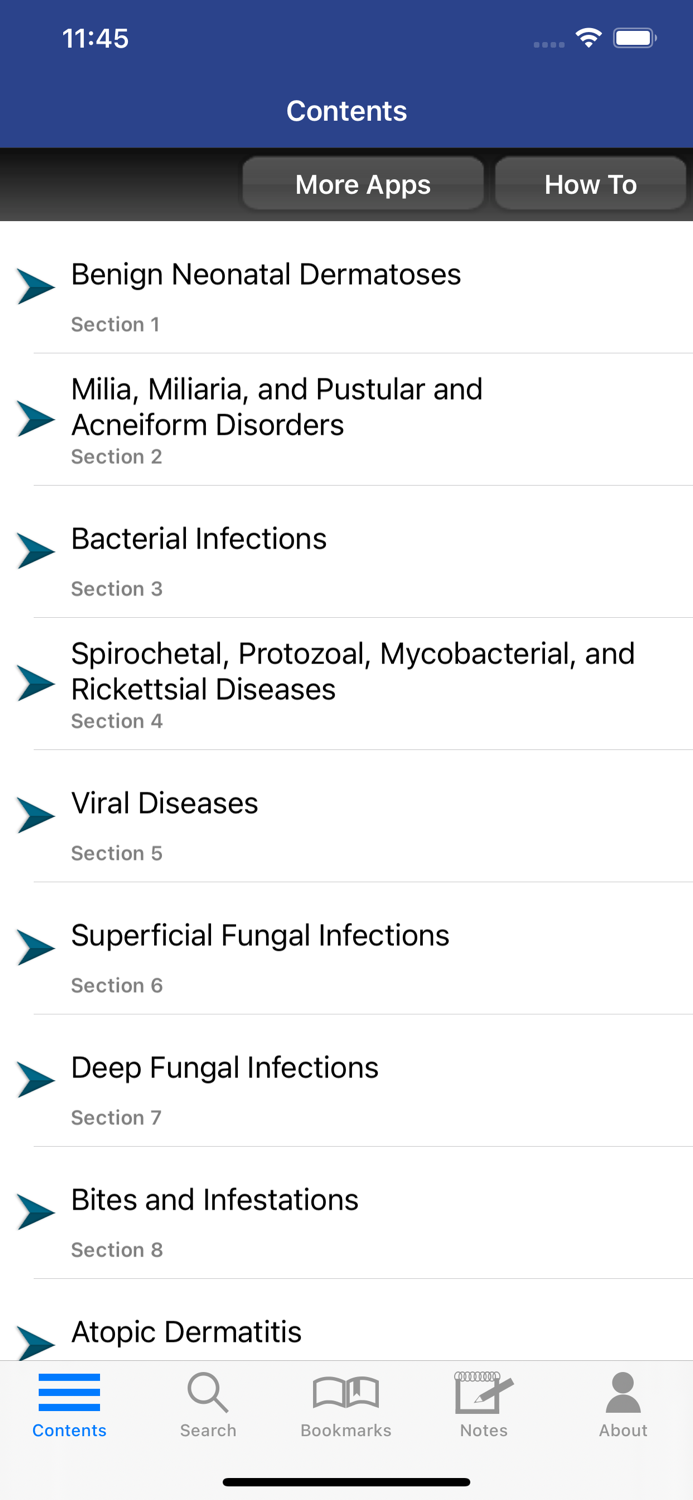The height and width of the screenshot is (1500, 693).
Task: Tap the Notes pencil icon
Action: click(483, 1391)
